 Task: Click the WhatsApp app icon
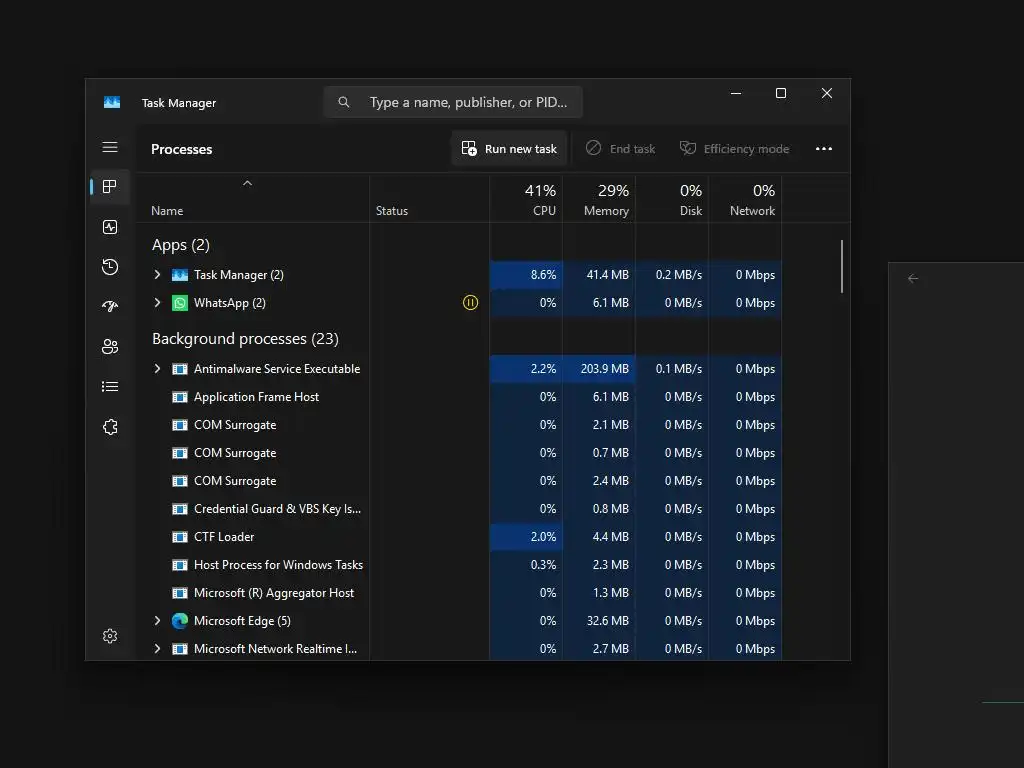(x=180, y=303)
